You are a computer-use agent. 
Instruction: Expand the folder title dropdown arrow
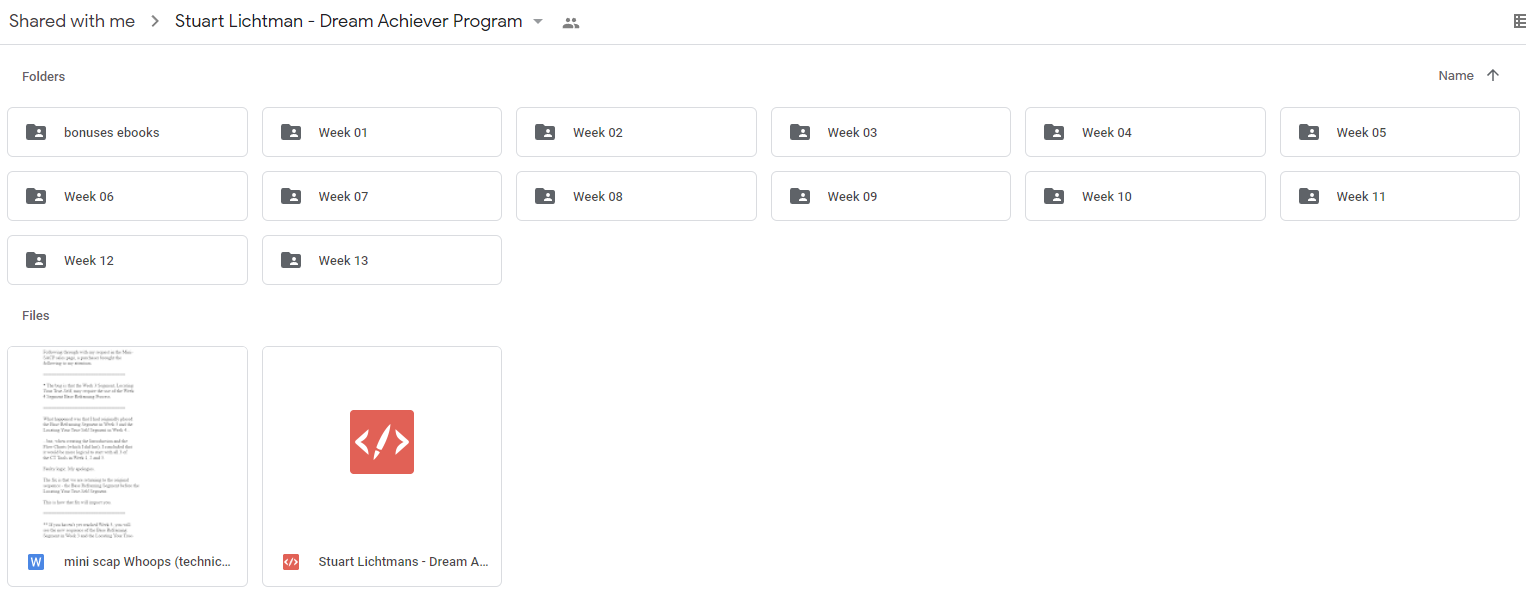click(x=538, y=22)
